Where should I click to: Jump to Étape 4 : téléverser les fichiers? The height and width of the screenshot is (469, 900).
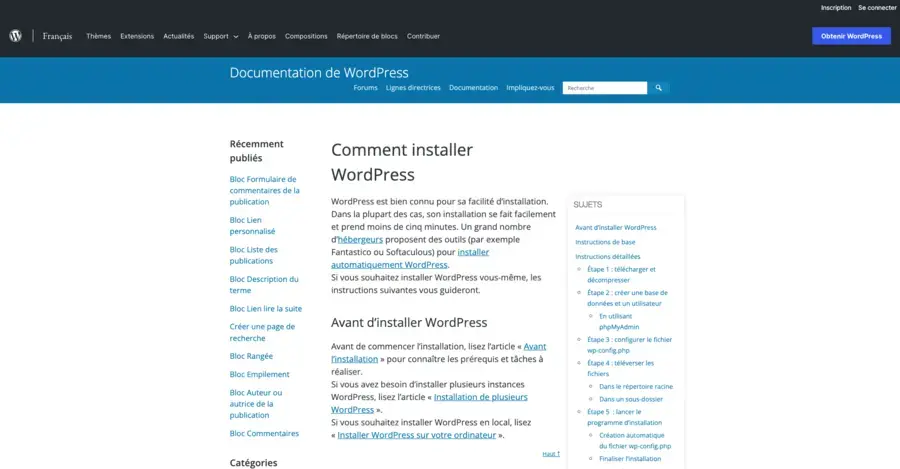point(620,368)
